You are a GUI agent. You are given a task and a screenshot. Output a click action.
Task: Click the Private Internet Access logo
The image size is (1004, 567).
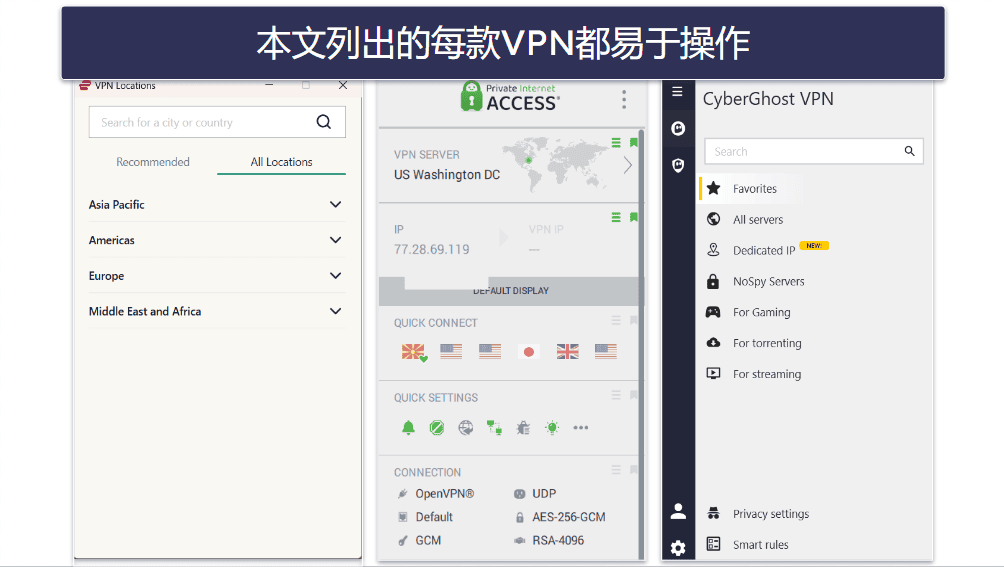[x=510, y=97]
